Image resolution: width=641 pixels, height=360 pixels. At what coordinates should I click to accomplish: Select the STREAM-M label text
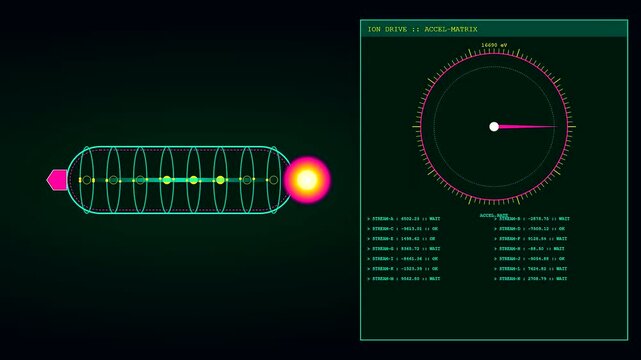tap(383, 279)
